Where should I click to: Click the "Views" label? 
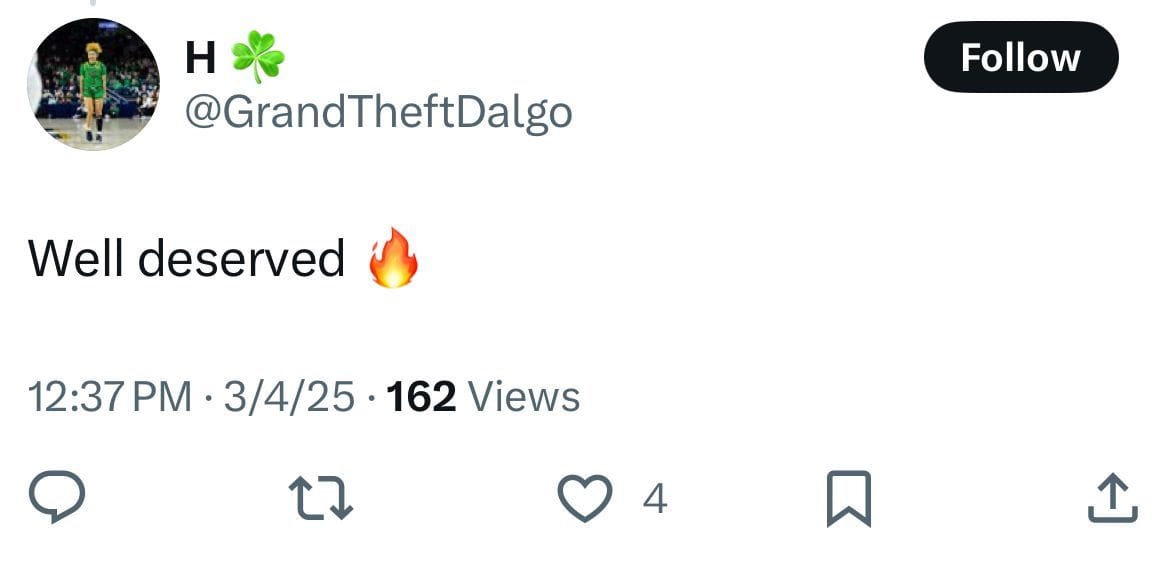point(524,397)
